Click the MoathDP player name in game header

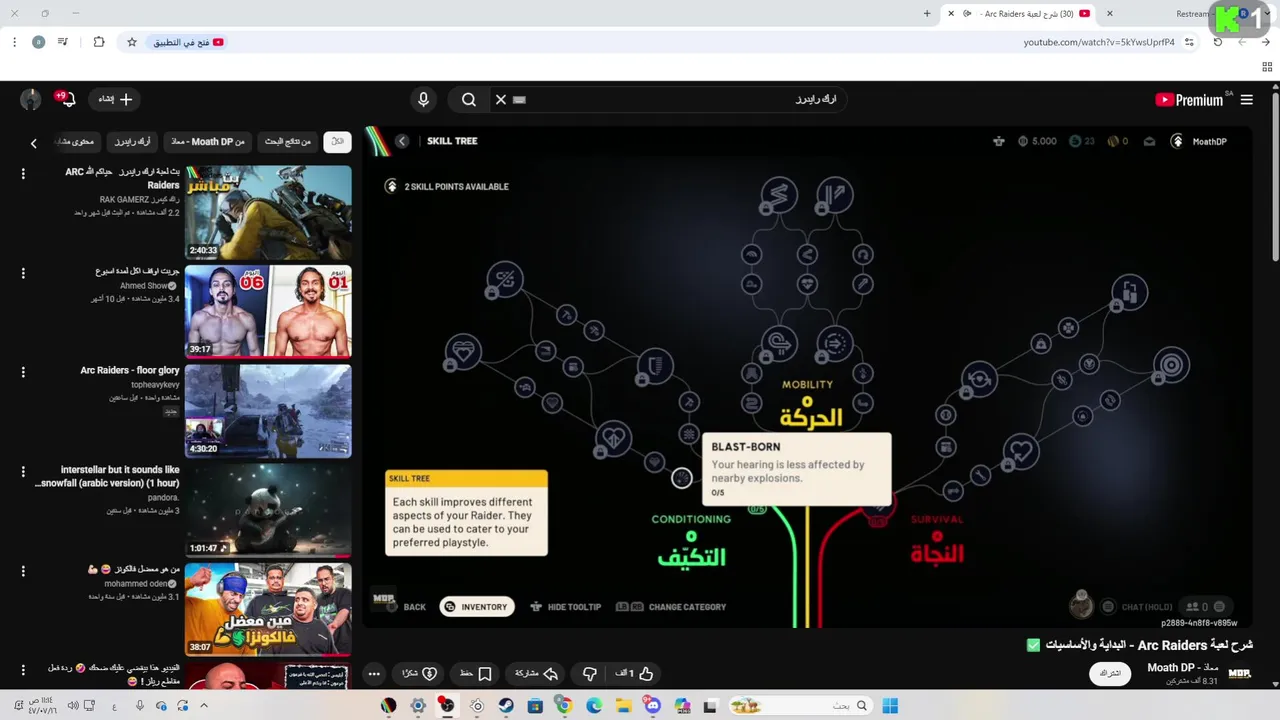tap(1209, 142)
